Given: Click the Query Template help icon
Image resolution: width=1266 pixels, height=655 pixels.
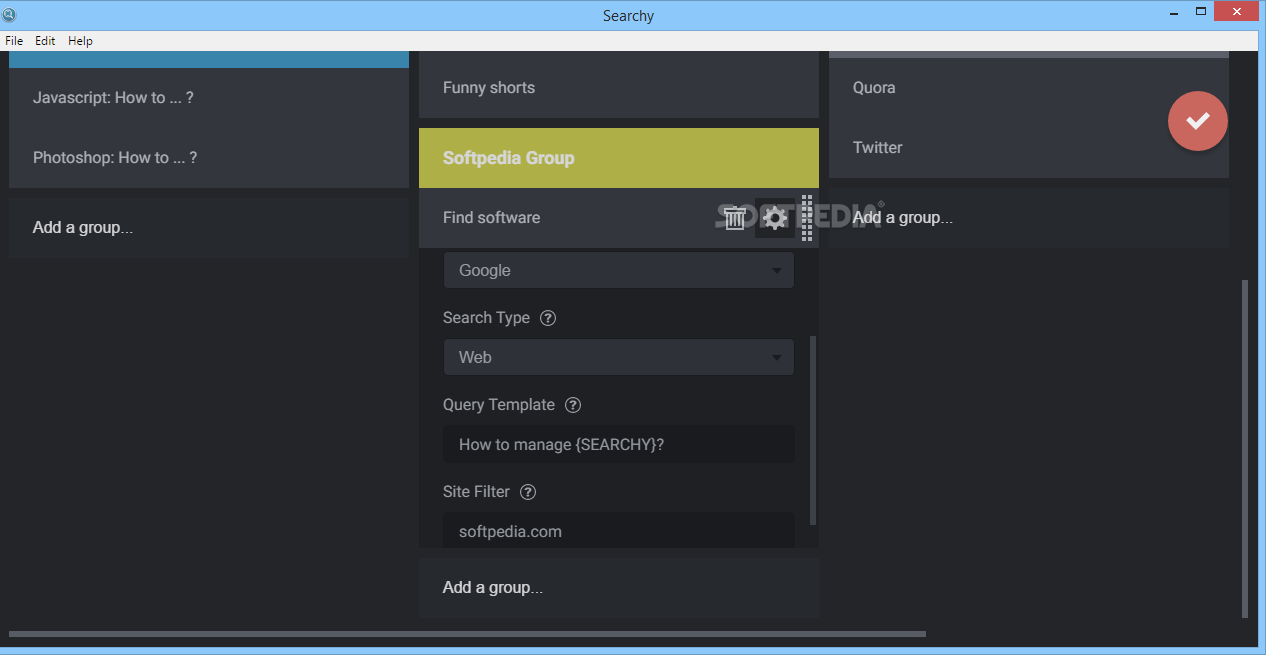Looking at the screenshot, I should coord(573,405).
